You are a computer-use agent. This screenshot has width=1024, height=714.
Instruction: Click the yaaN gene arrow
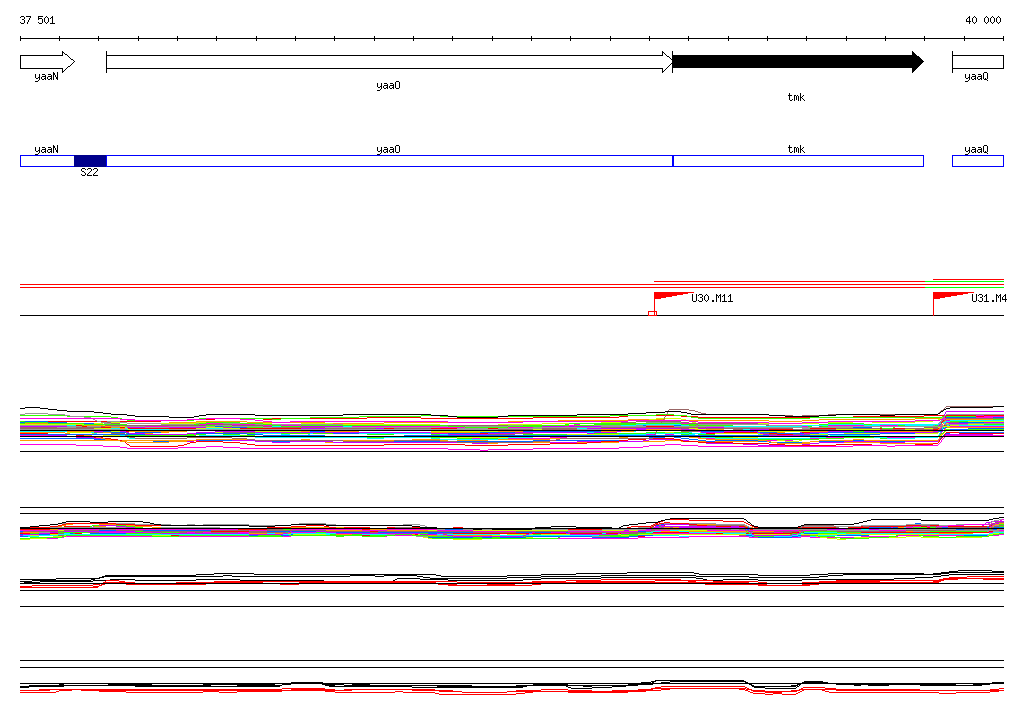coord(47,62)
